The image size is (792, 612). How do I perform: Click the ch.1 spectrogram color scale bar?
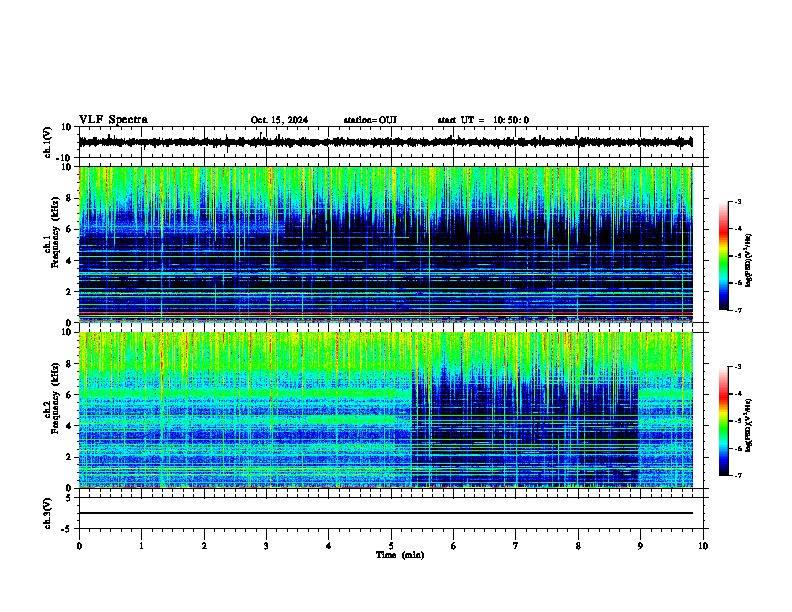point(724,256)
